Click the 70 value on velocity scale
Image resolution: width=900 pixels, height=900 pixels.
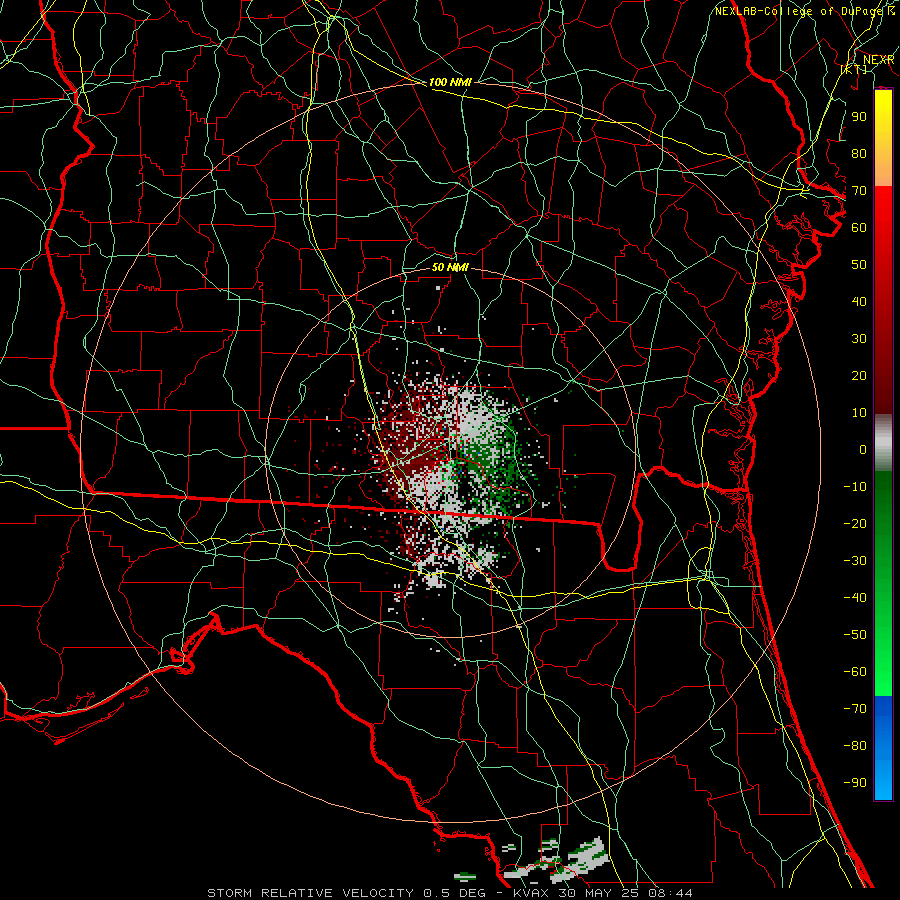[859, 191]
